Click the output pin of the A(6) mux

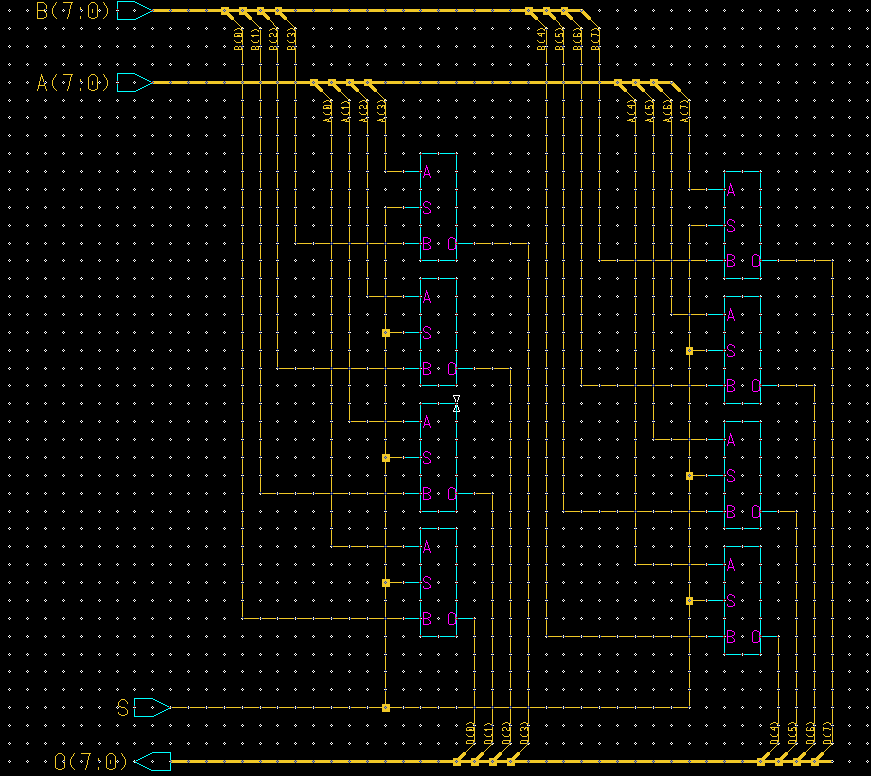(x=755, y=387)
